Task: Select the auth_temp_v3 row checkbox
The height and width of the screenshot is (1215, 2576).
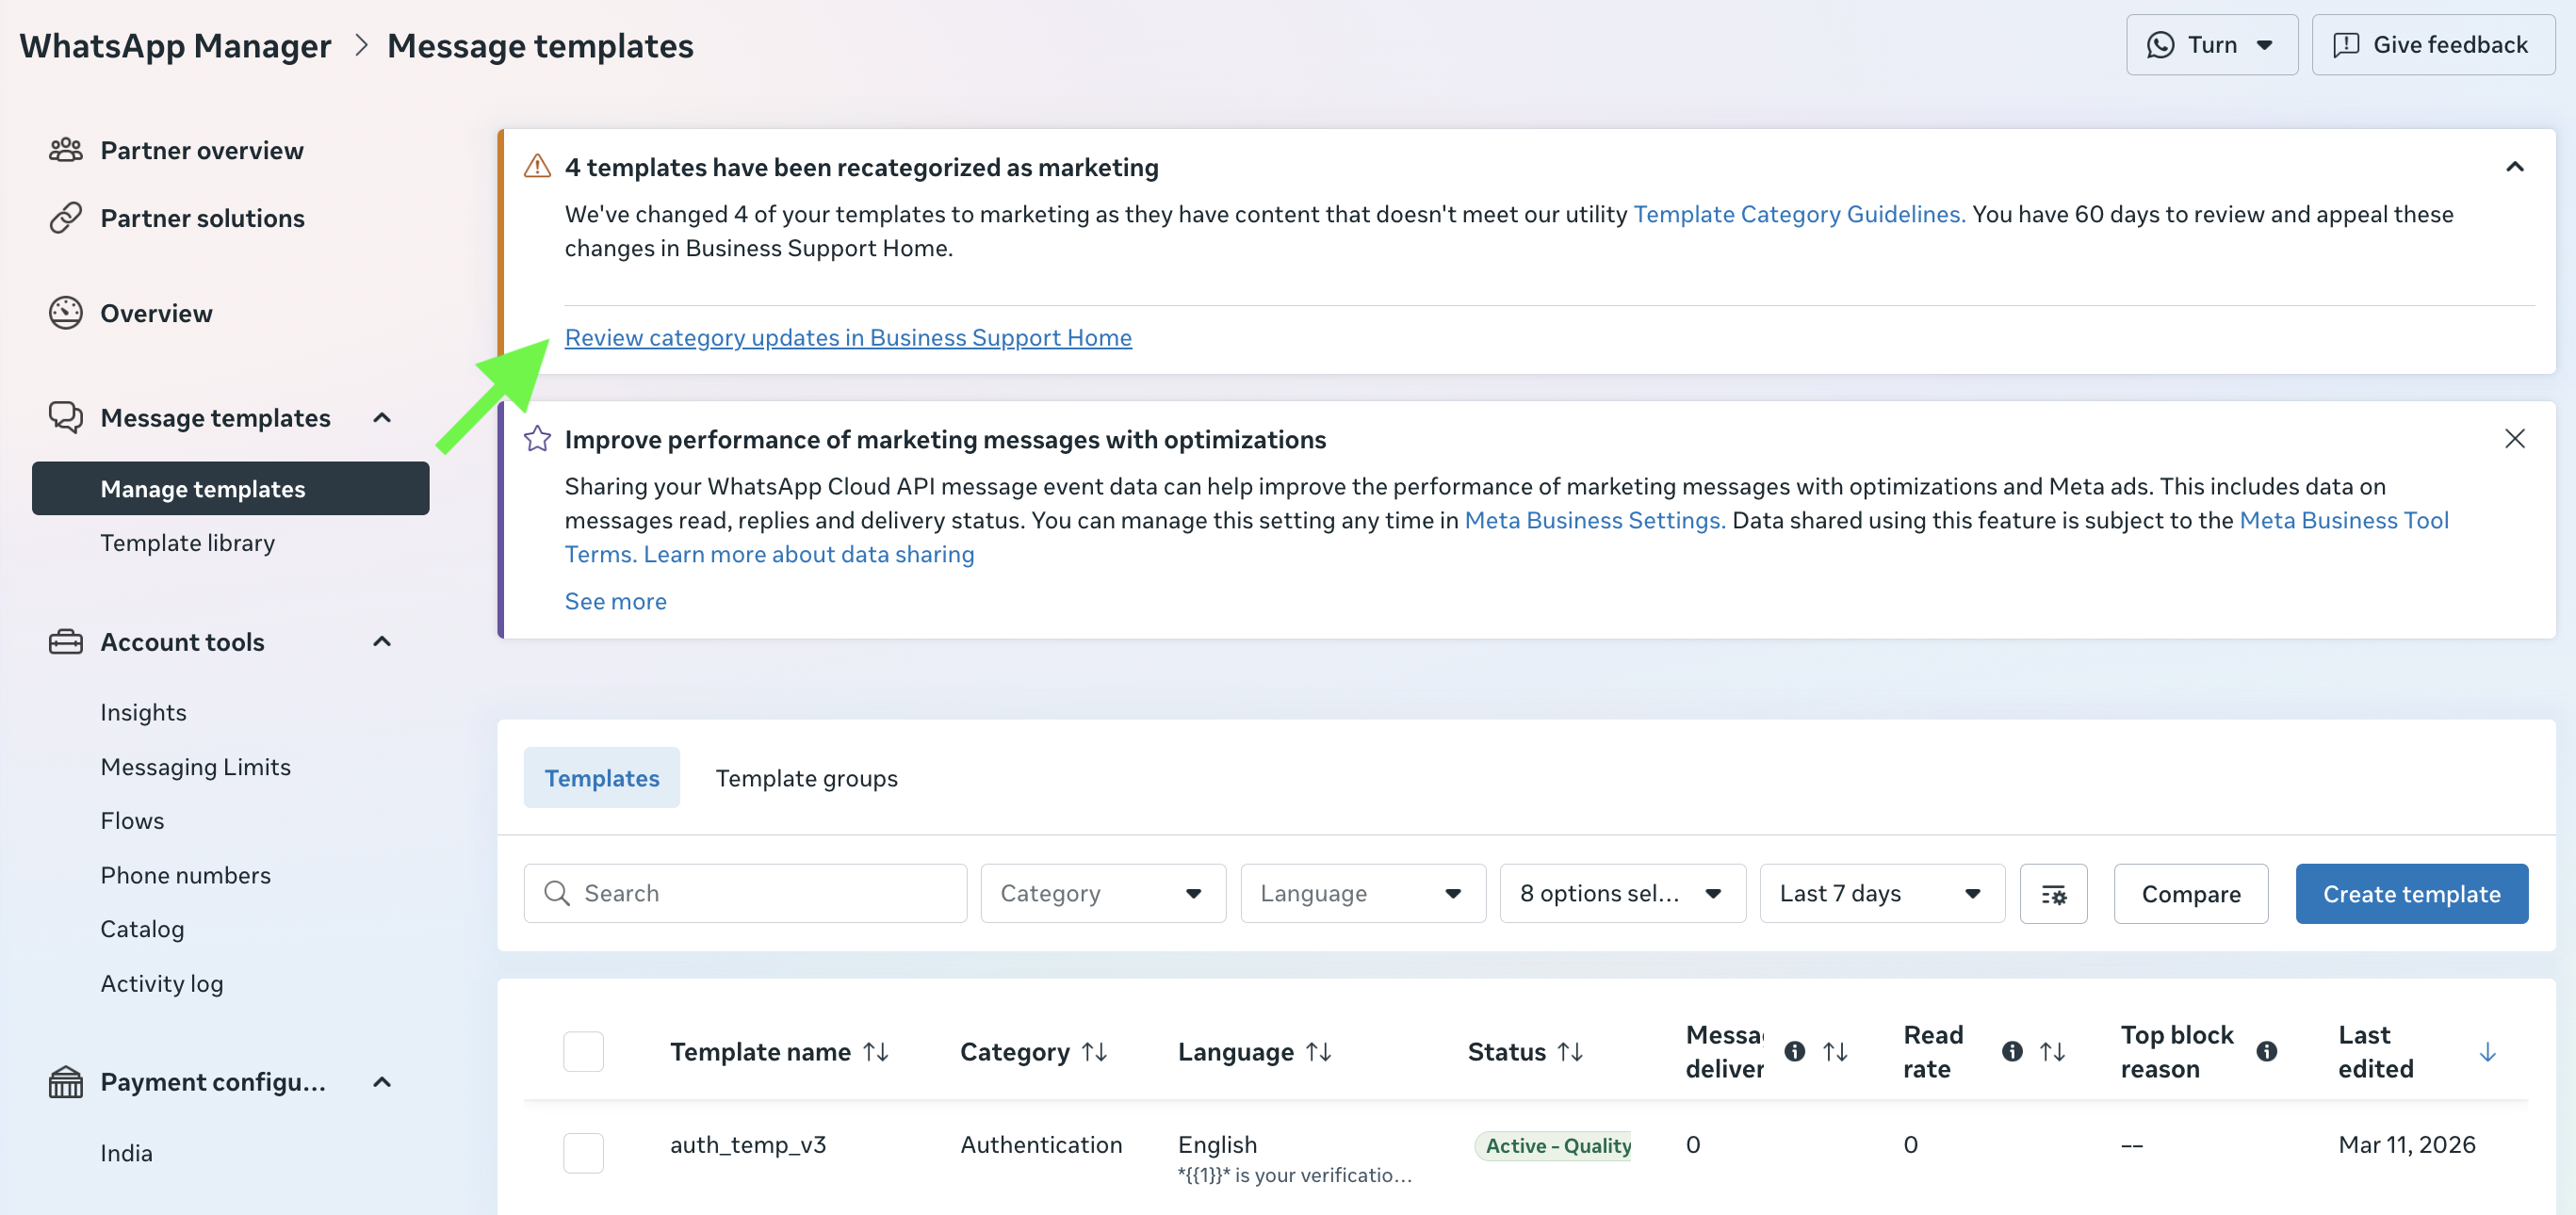Action: click(583, 1152)
